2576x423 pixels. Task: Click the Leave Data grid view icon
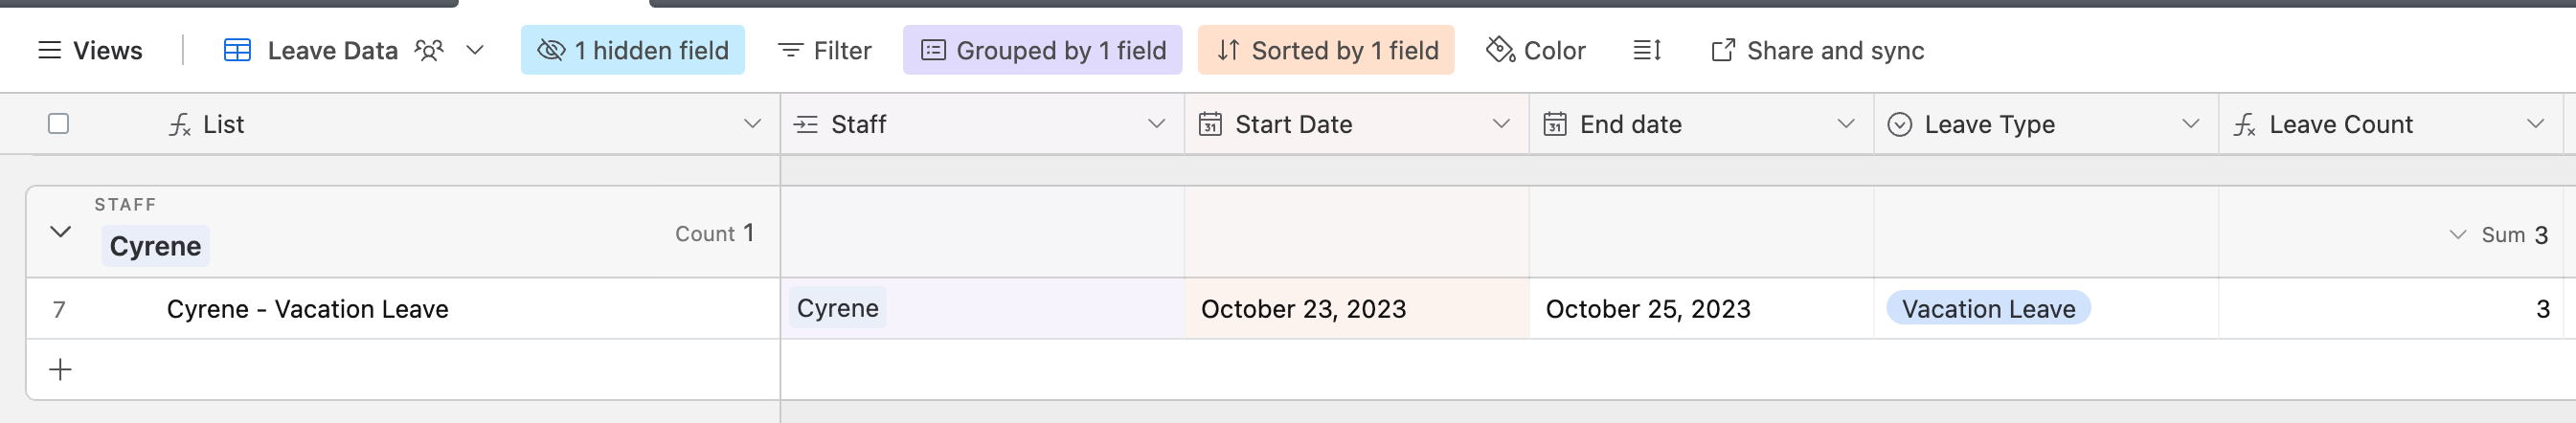pyautogui.click(x=237, y=50)
